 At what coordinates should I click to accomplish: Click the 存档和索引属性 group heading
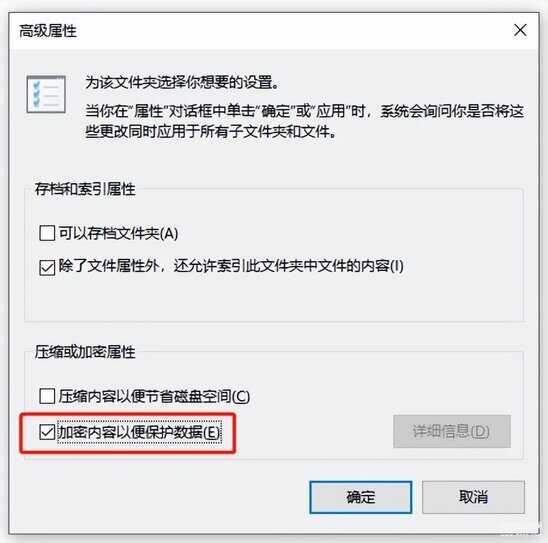coord(85,189)
